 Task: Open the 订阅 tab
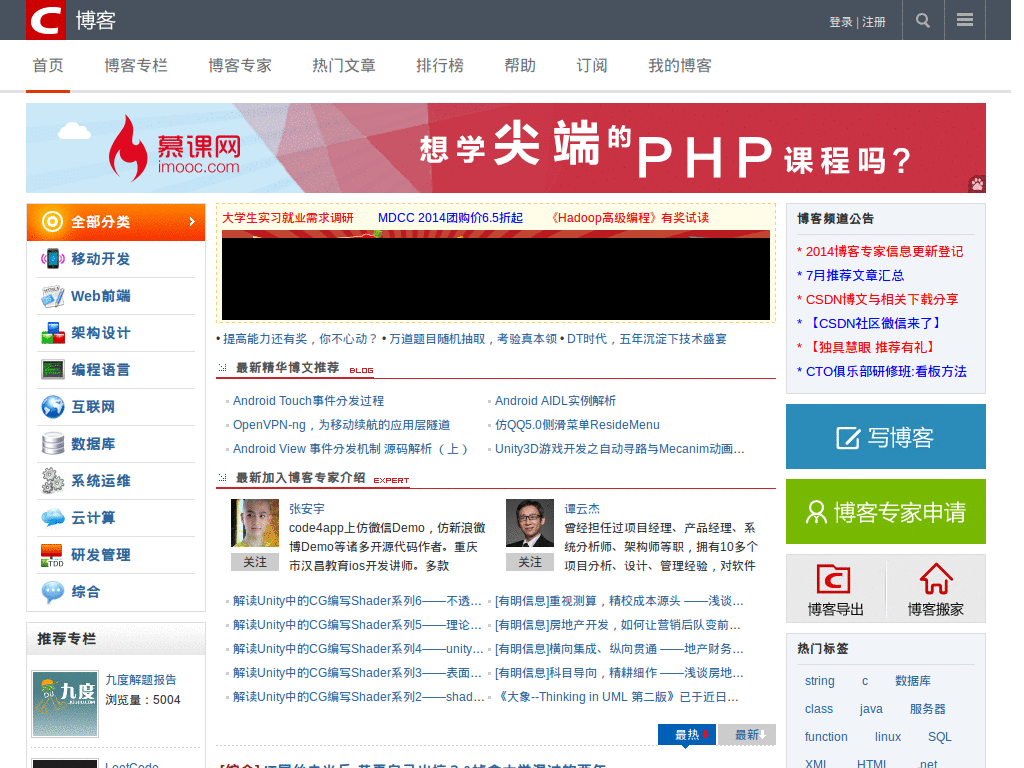(592, 65)
